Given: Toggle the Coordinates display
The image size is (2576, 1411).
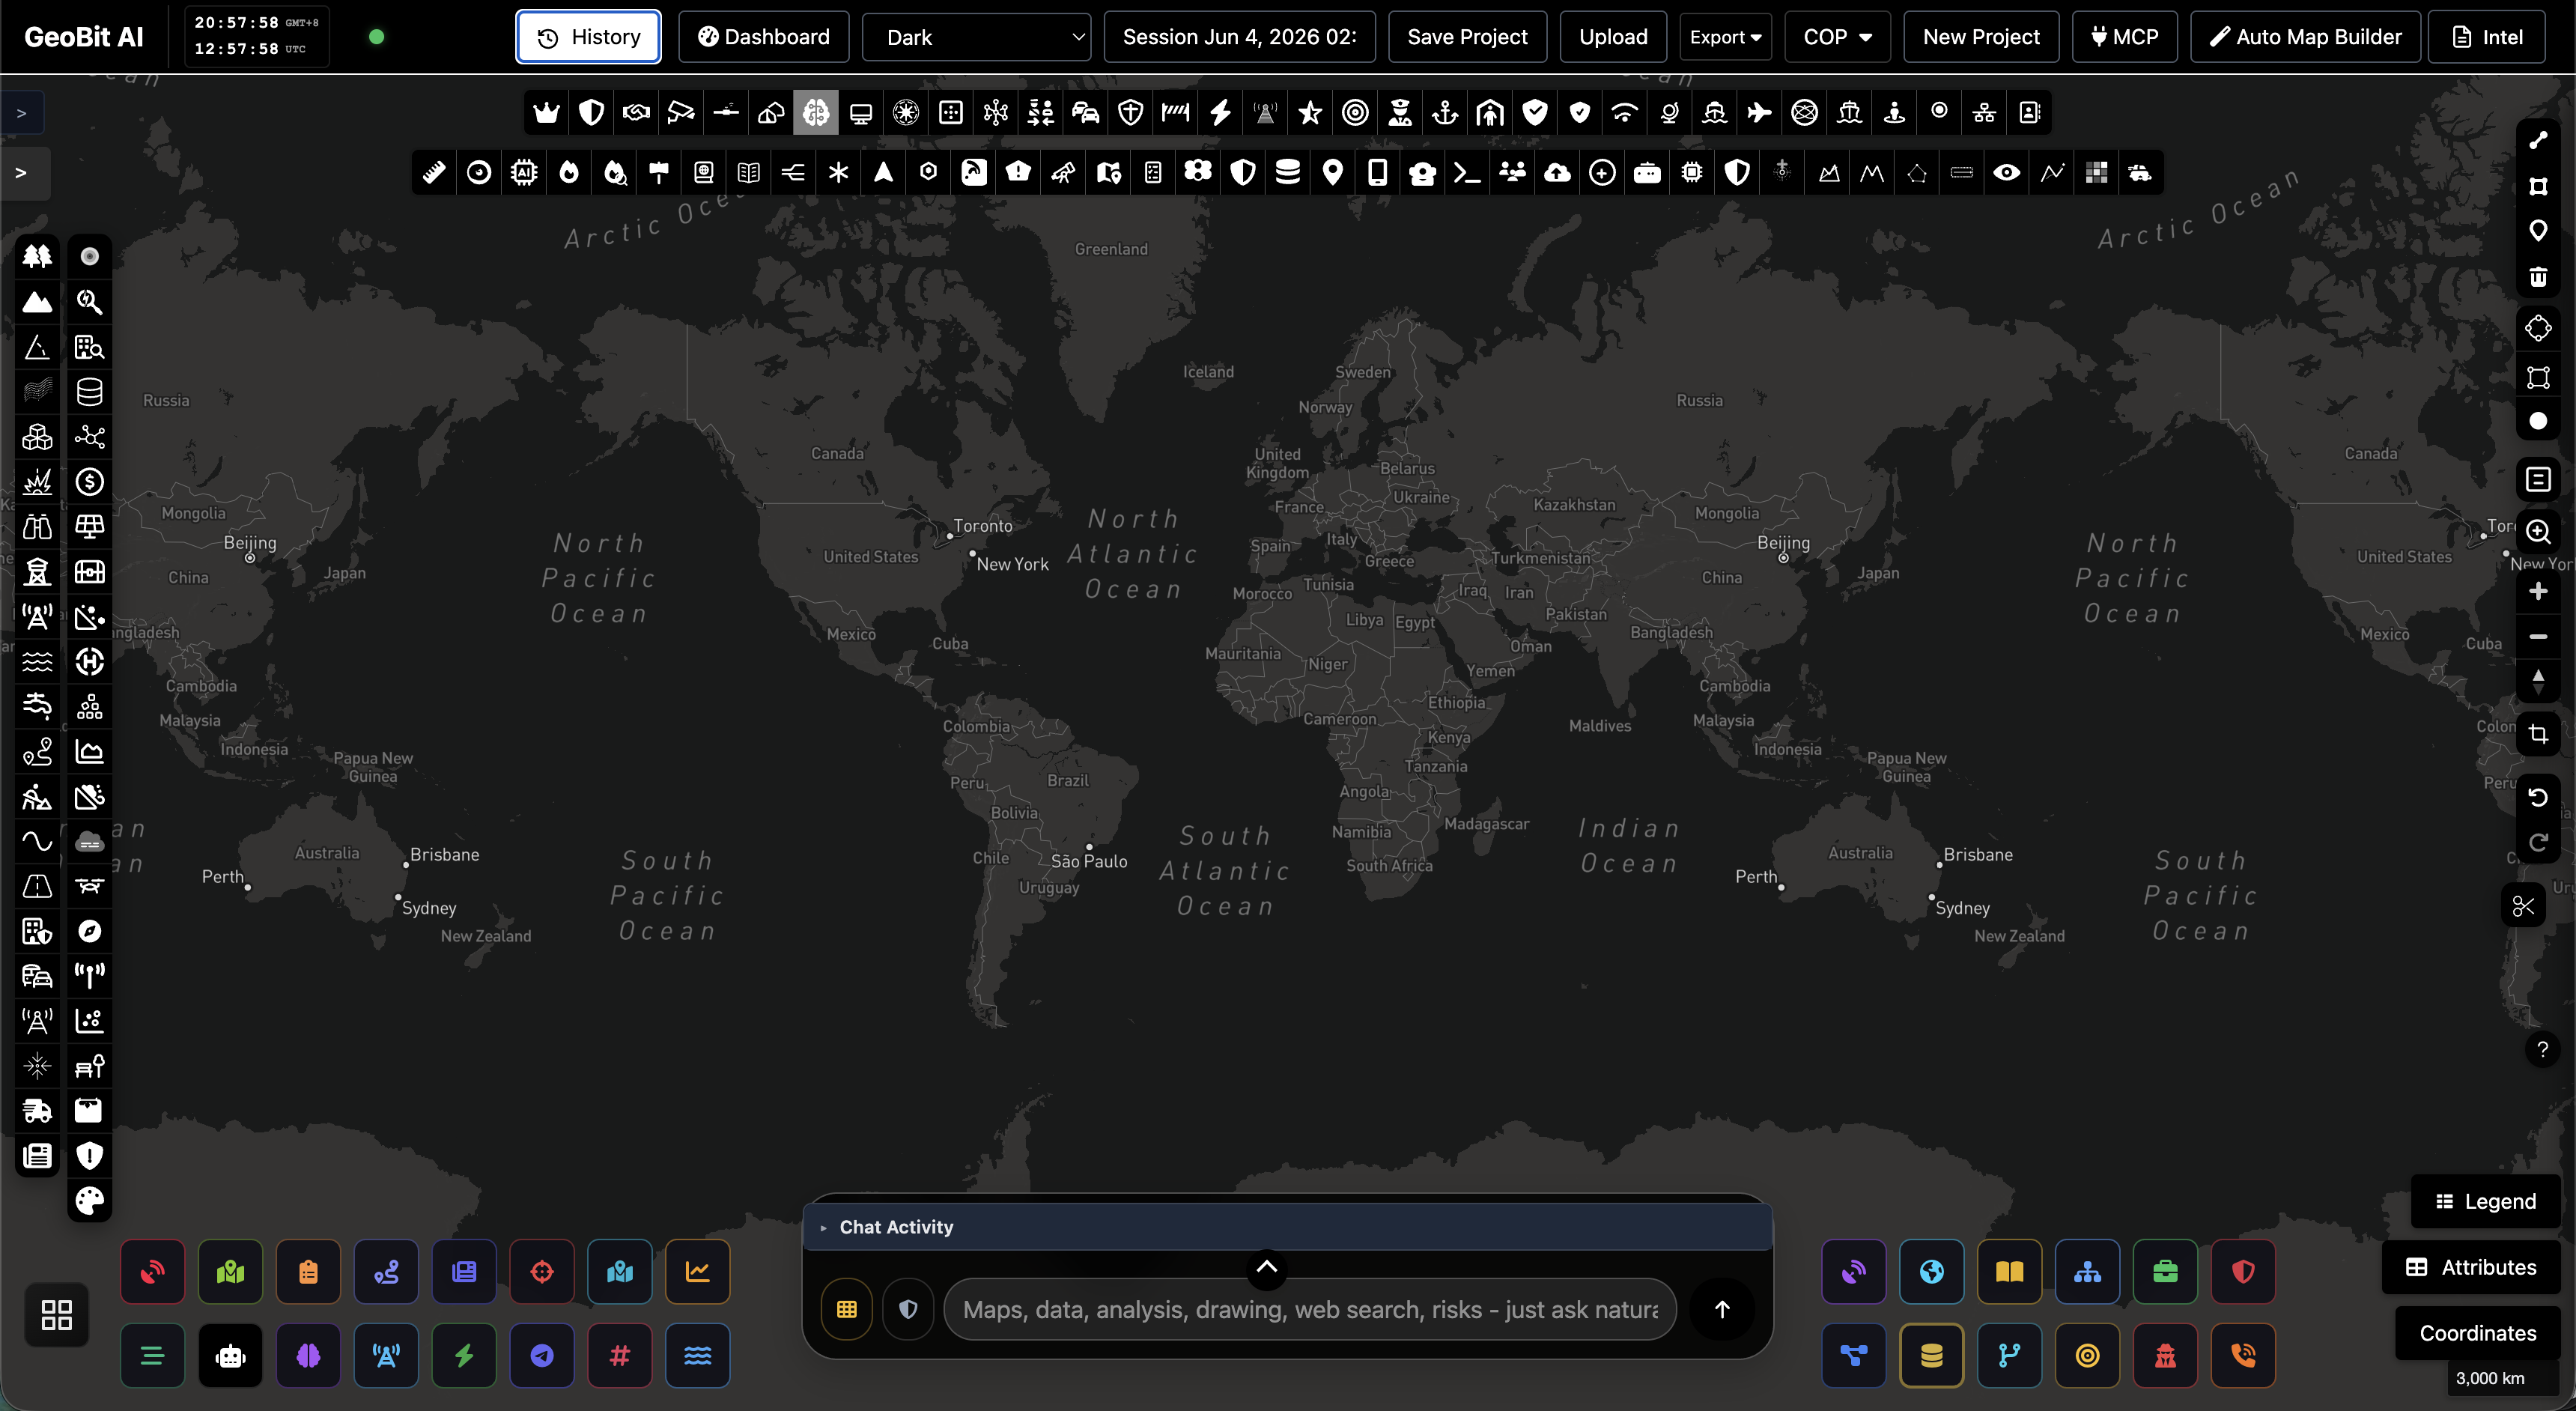Looking at the screenshot, I should click(x=2477, y=1333).
